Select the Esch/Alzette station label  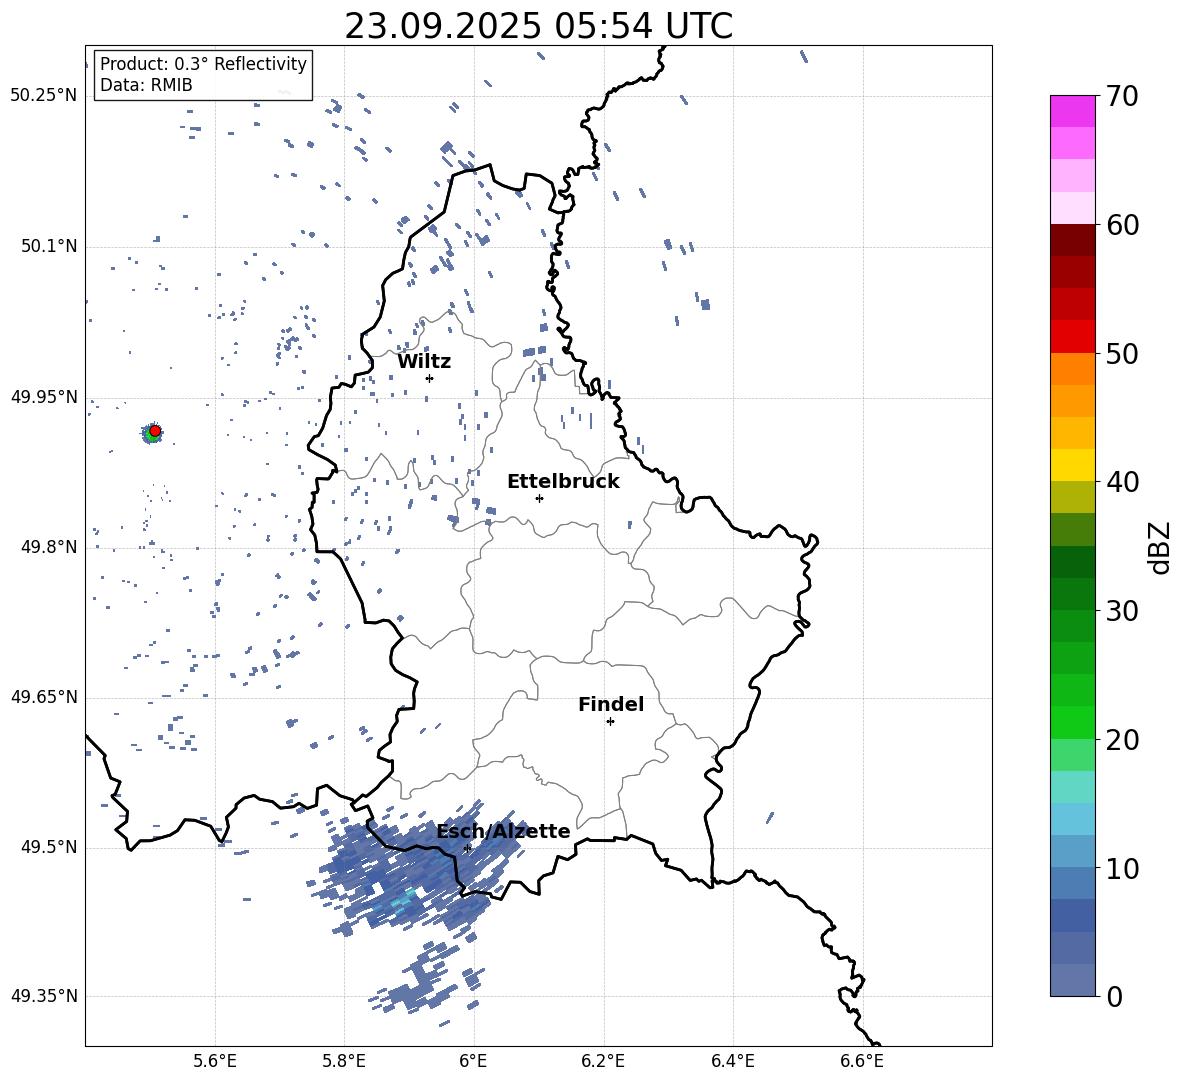click(x=503, y=831)
